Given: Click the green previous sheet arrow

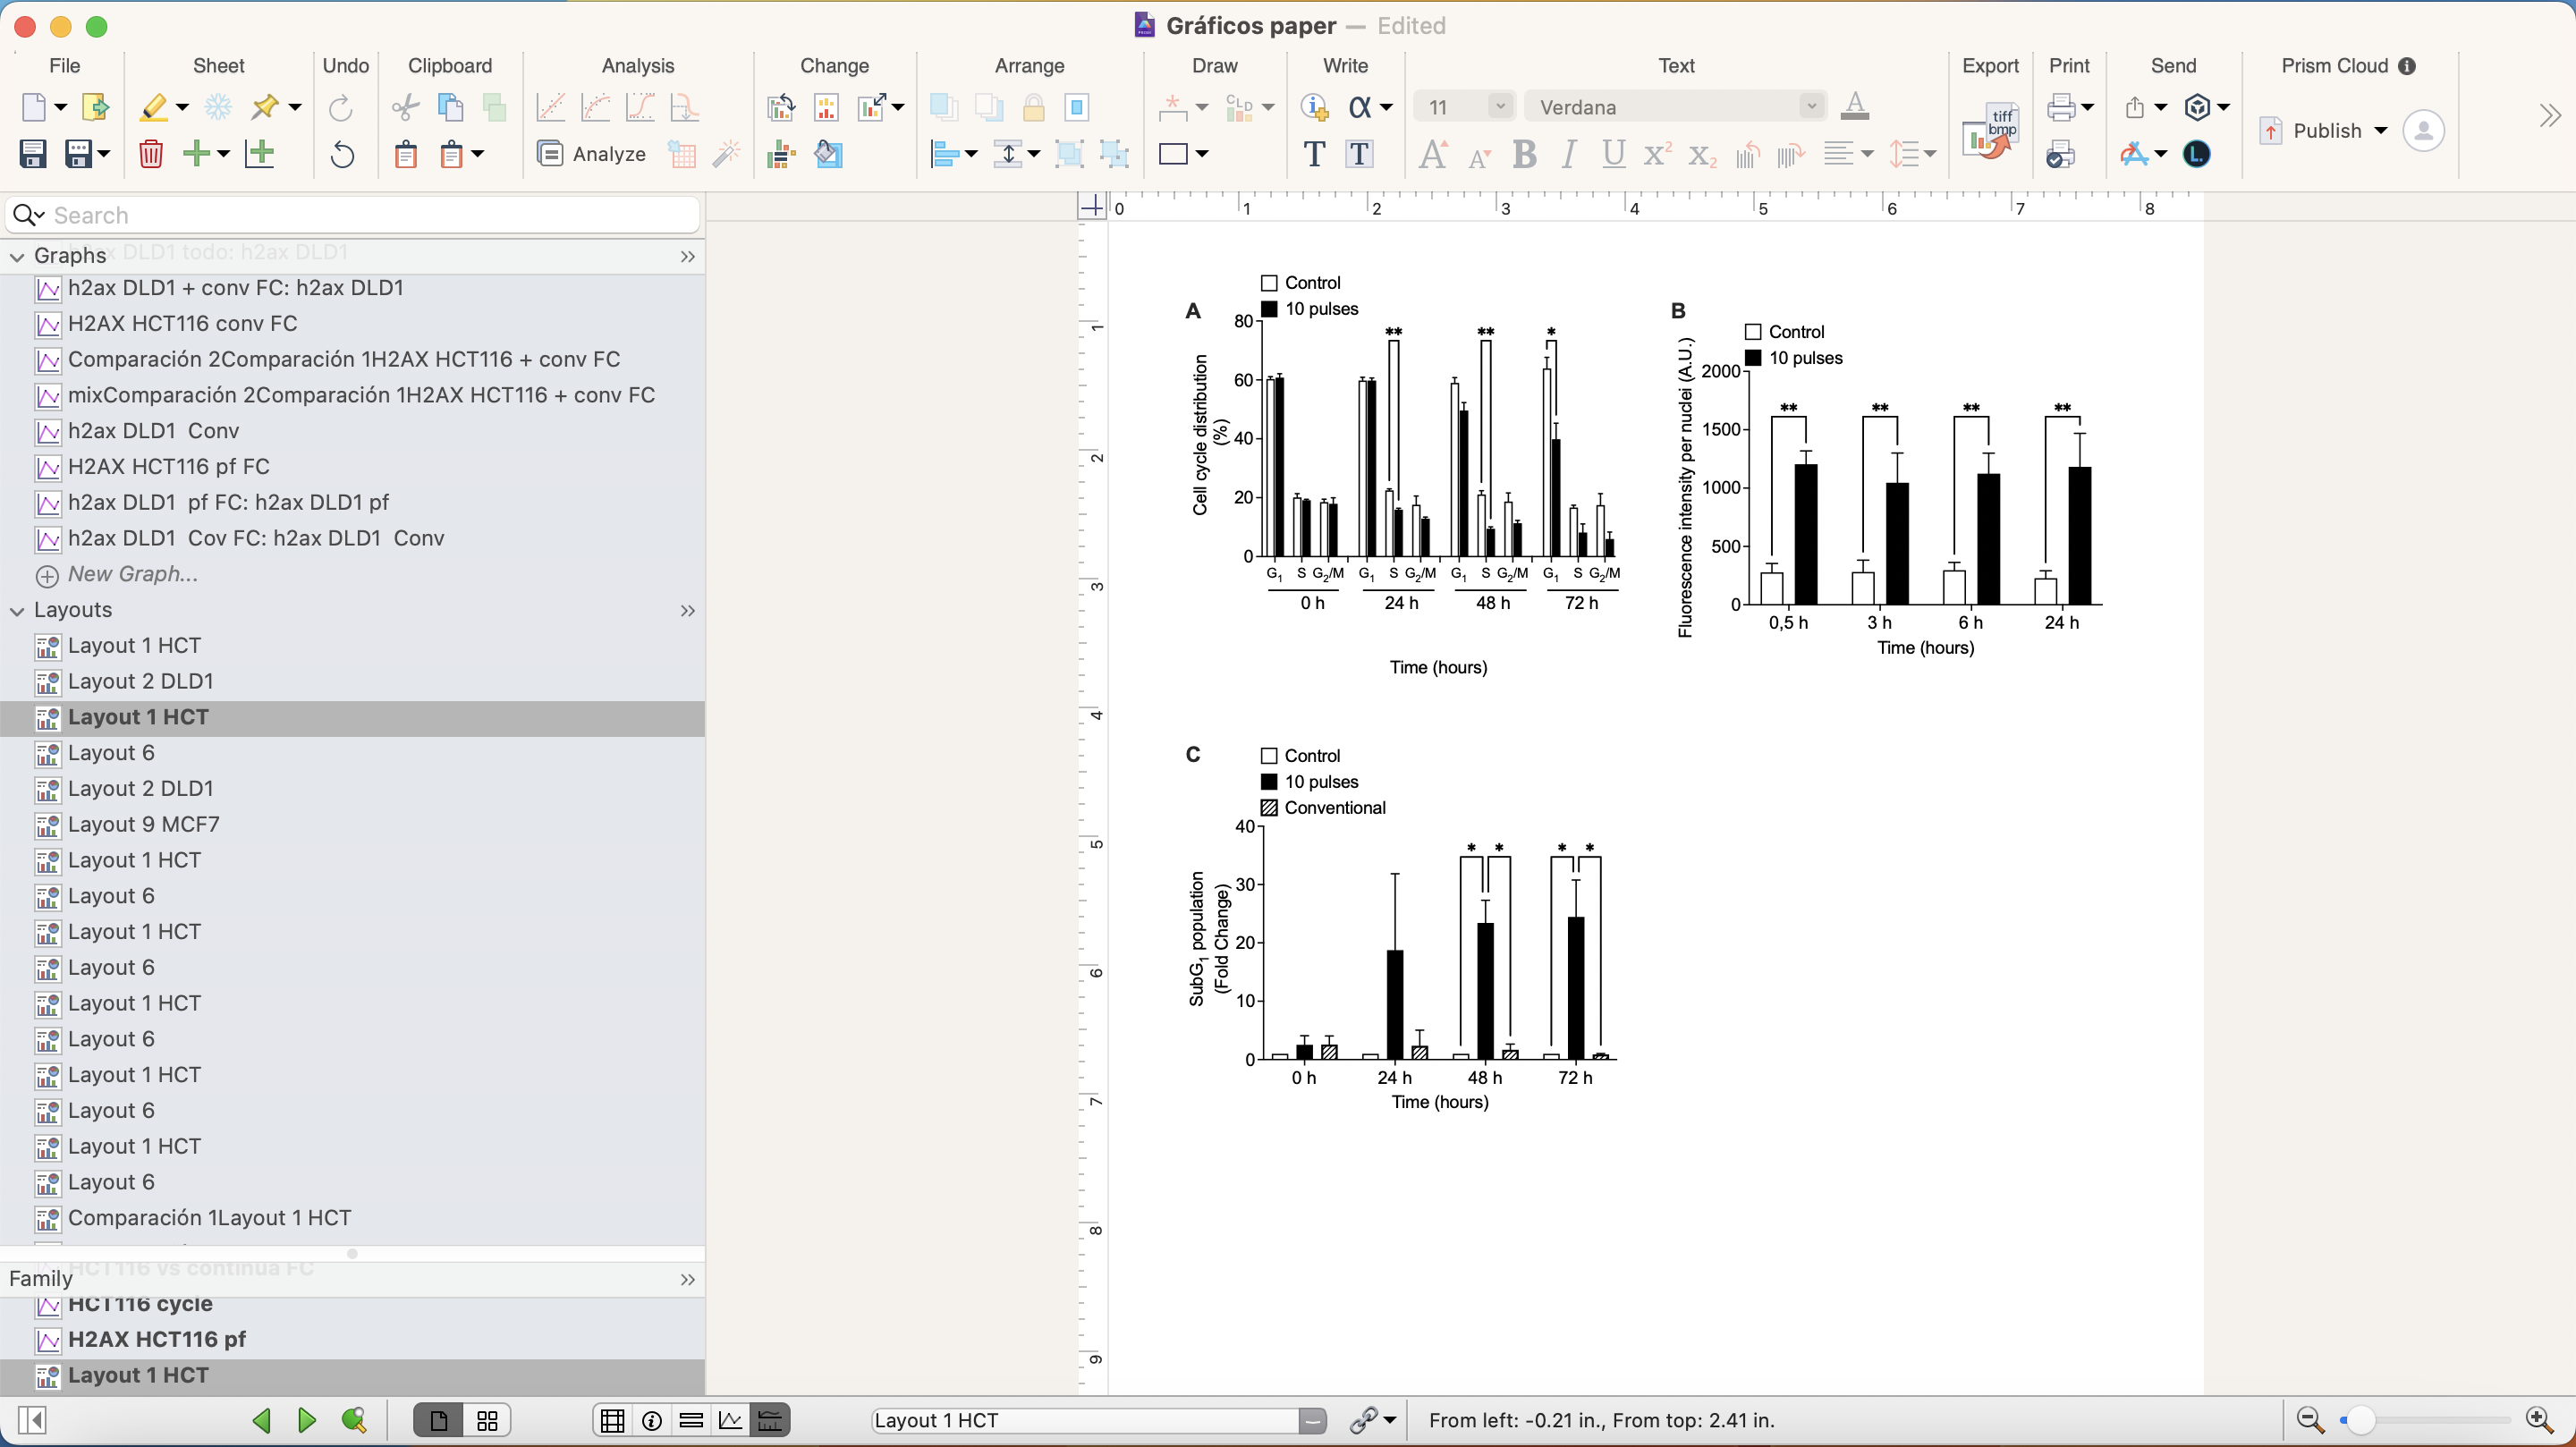Looking at the screenshot, I should (x=262, y=1420).
